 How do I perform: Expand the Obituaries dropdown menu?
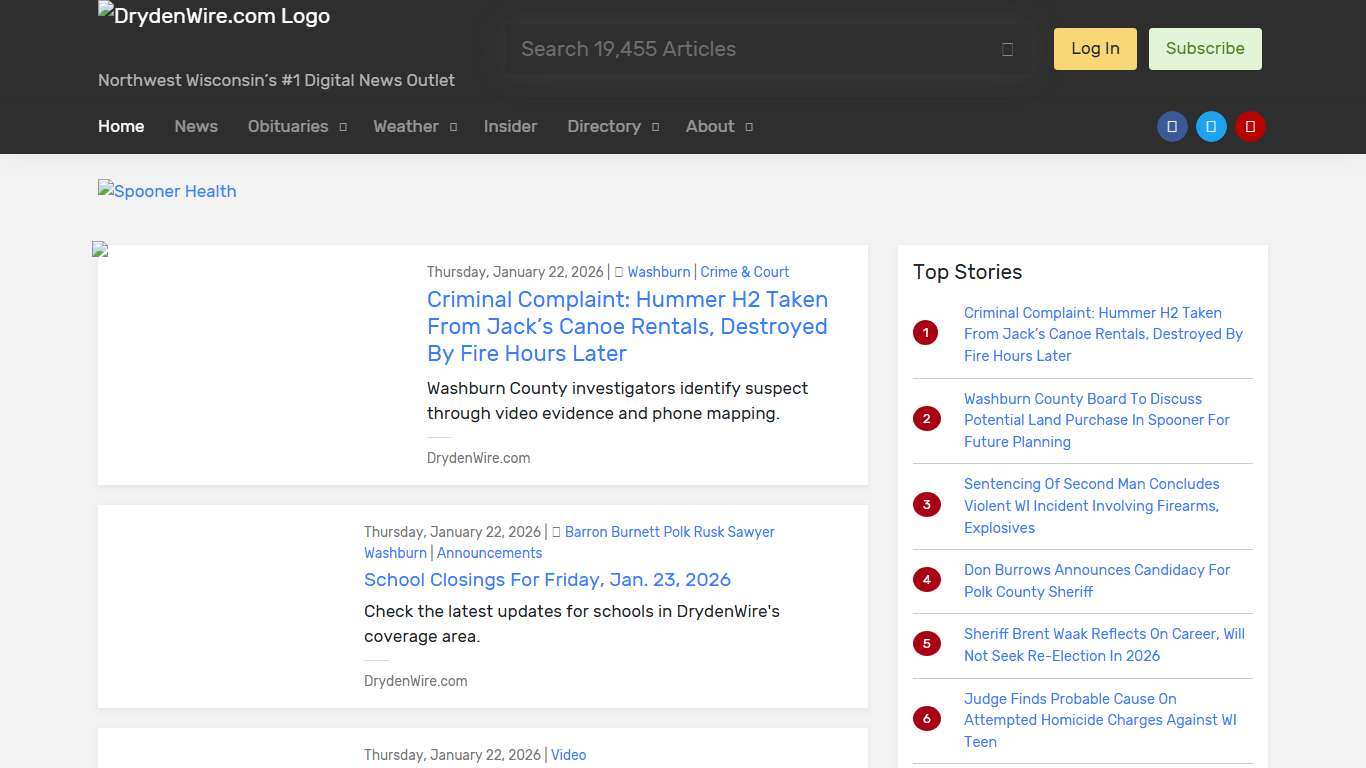coord(297,127)
